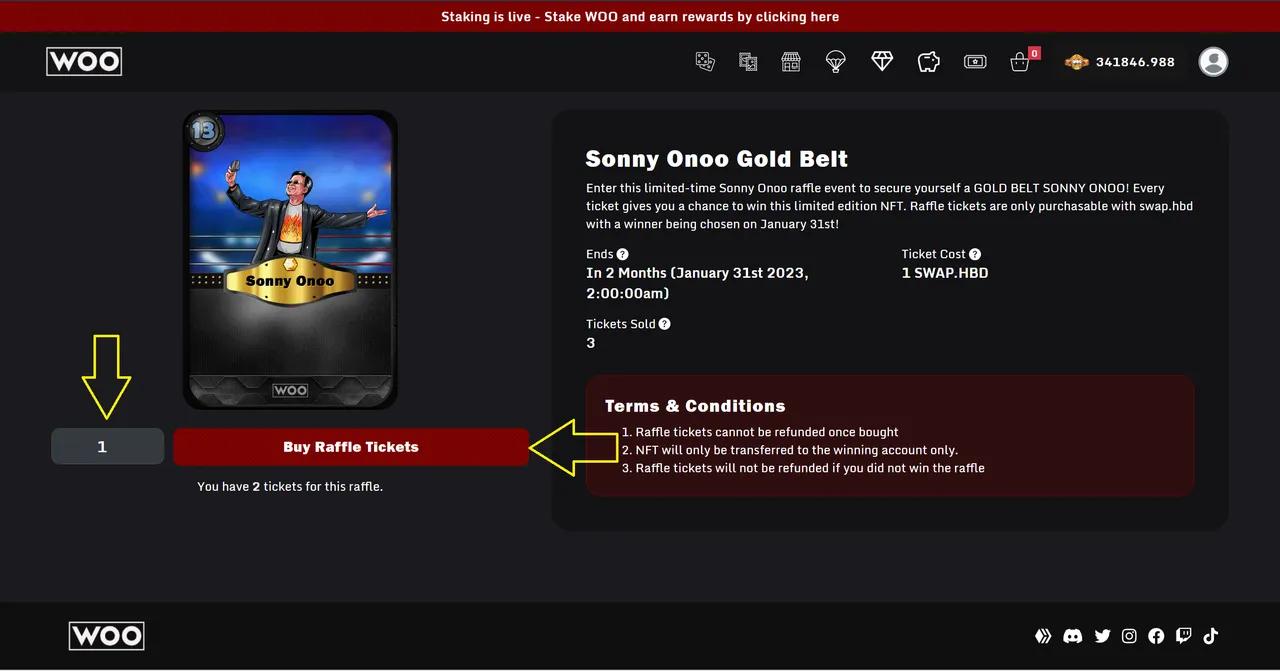The width and height of the screenshot is (1280, 671).
Task: Click the Sonny Onoo Gold Belt heading
Action: (x=717, y=159)
